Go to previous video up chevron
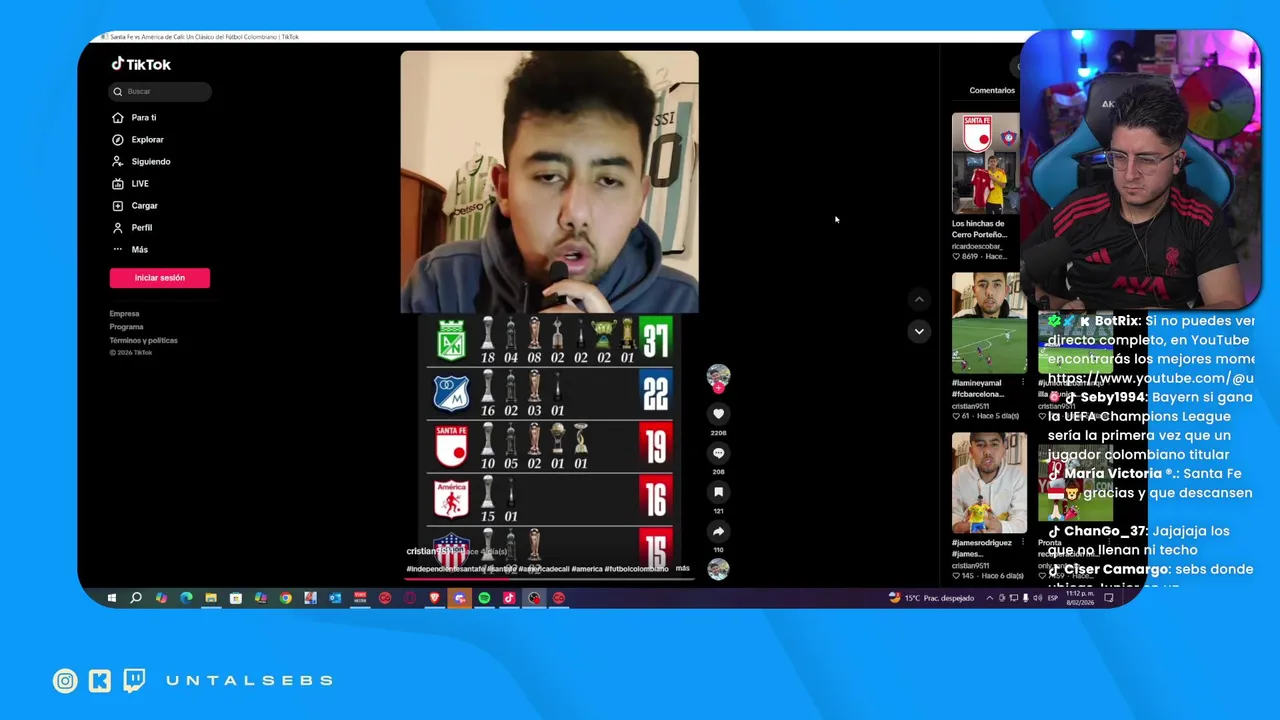Image resolution: width=1280 pixels, height=720 pixels. click(919, 299)
